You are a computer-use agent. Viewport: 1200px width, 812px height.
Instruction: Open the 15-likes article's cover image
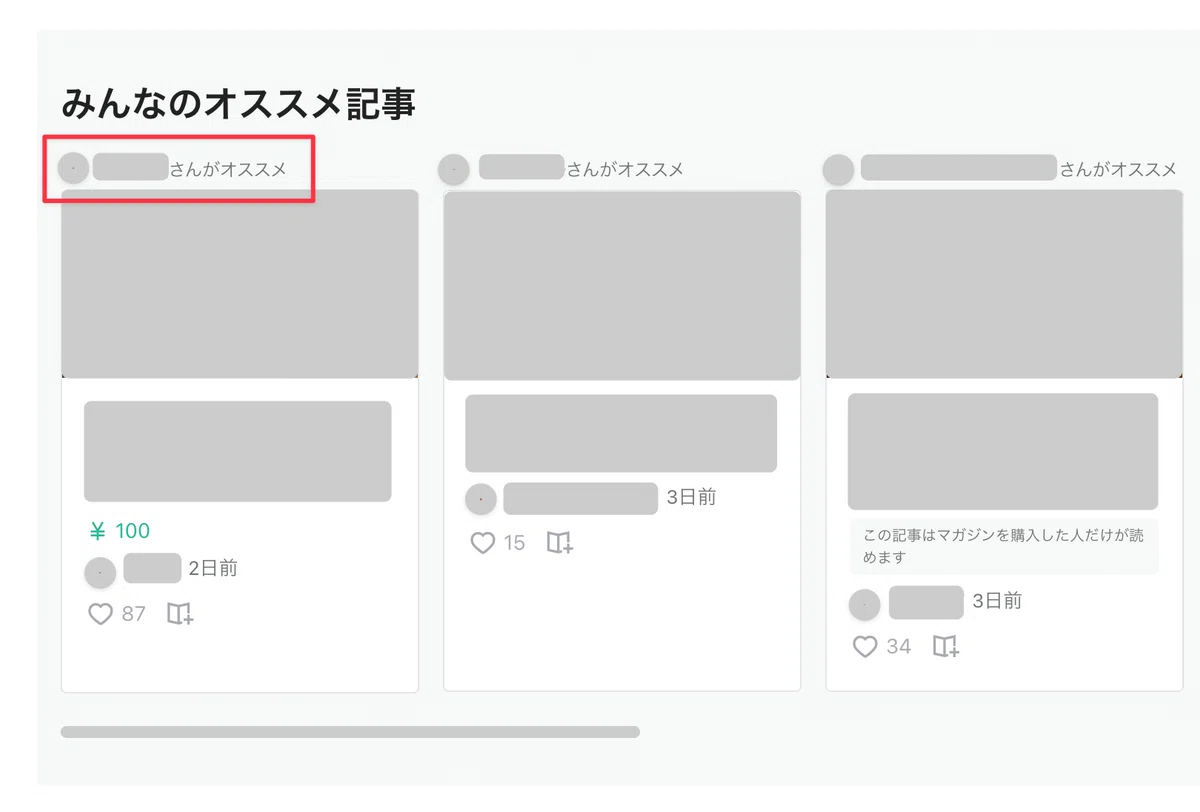click(622, 286)
